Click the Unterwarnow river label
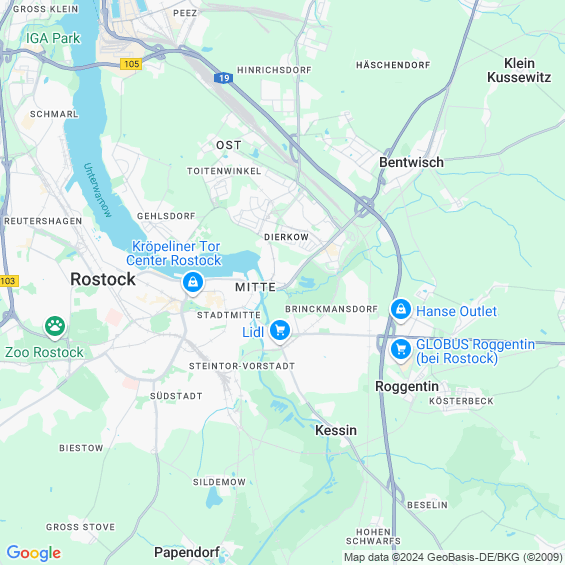 (x=97, y=190)
